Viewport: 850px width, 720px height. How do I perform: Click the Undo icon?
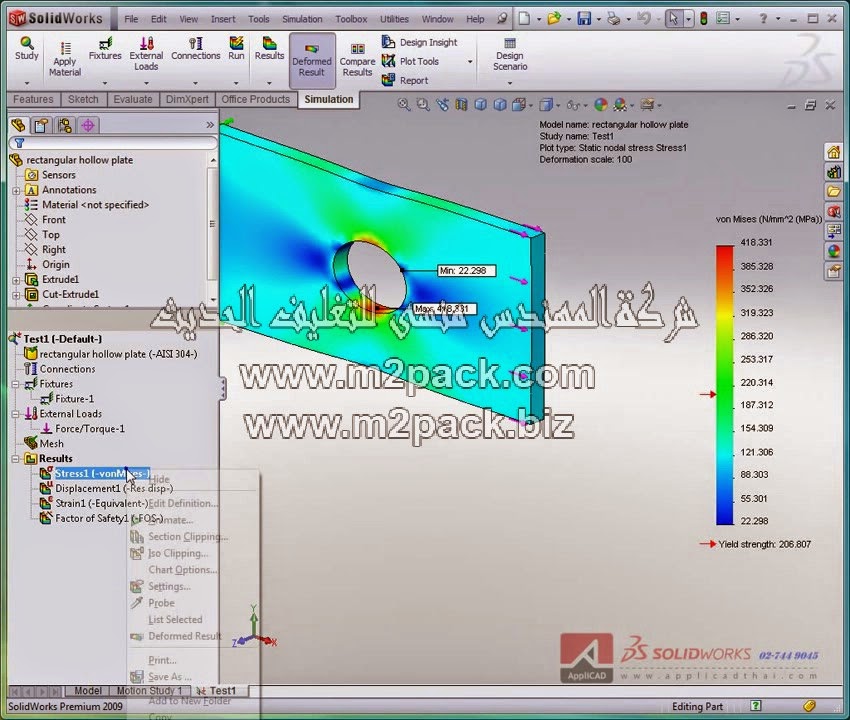click(643, 19)
